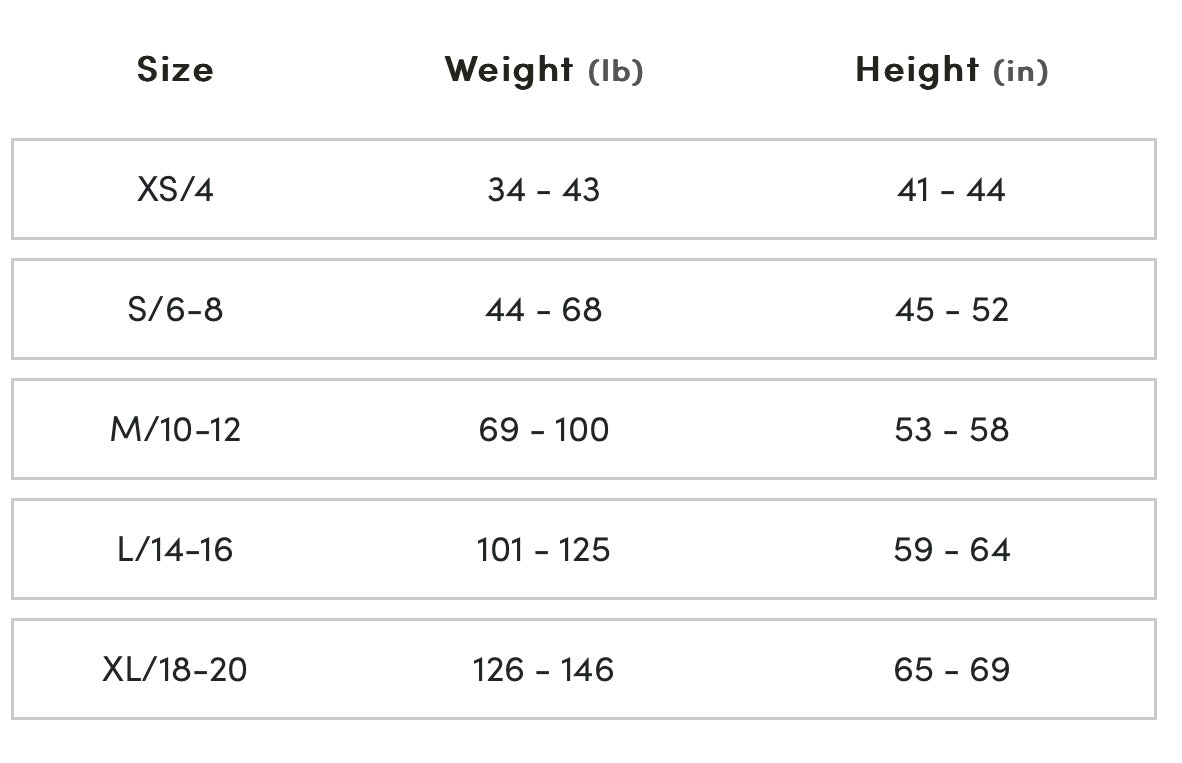1182x763 pixels.
Task: Click the 45 - 52 height value
Action: click(x=951, y=309)
